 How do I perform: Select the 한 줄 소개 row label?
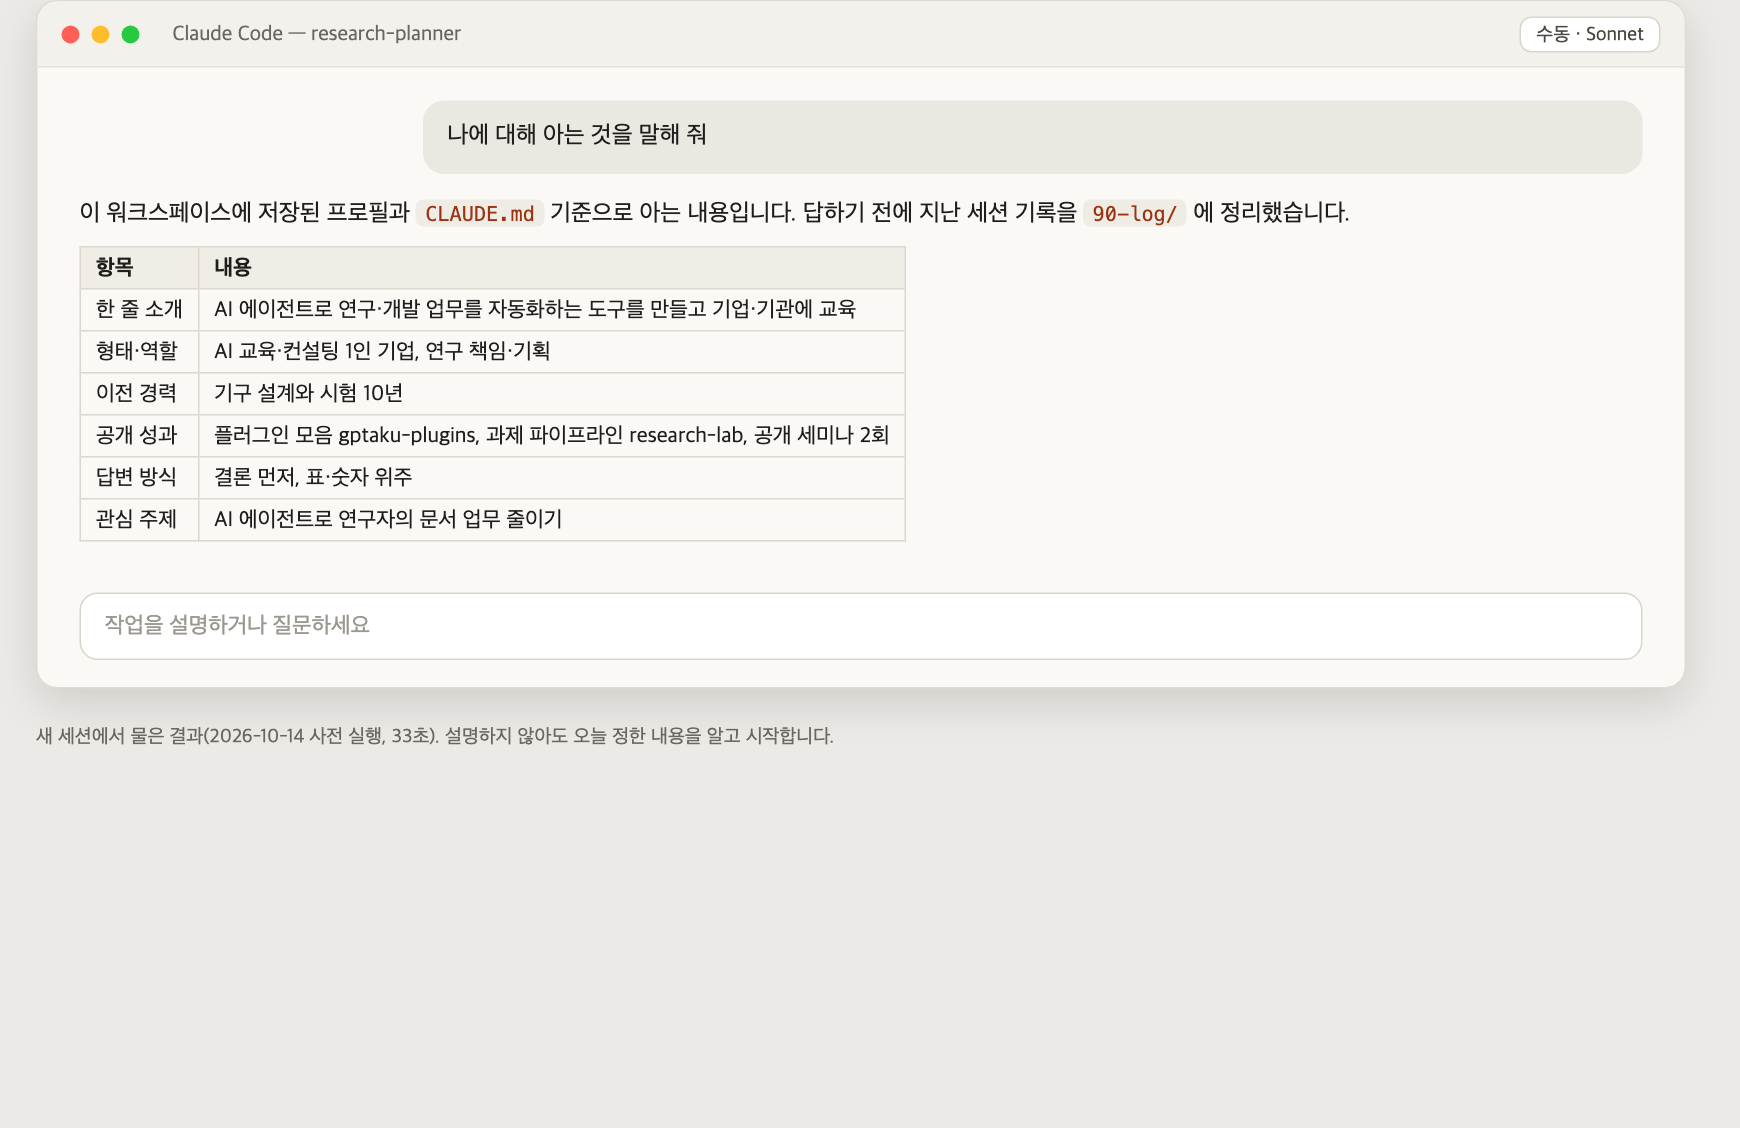click(x=139, y=310)
